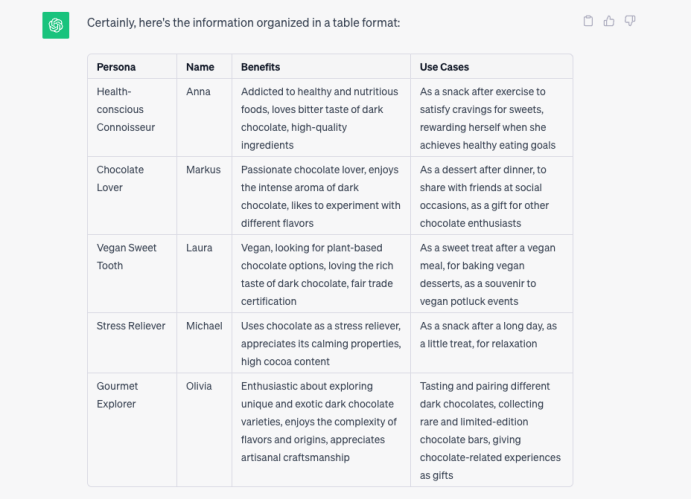The image size is (691, 499).
Task: Click the ChatGPT logo avatar
Action: tap(55, 25)
